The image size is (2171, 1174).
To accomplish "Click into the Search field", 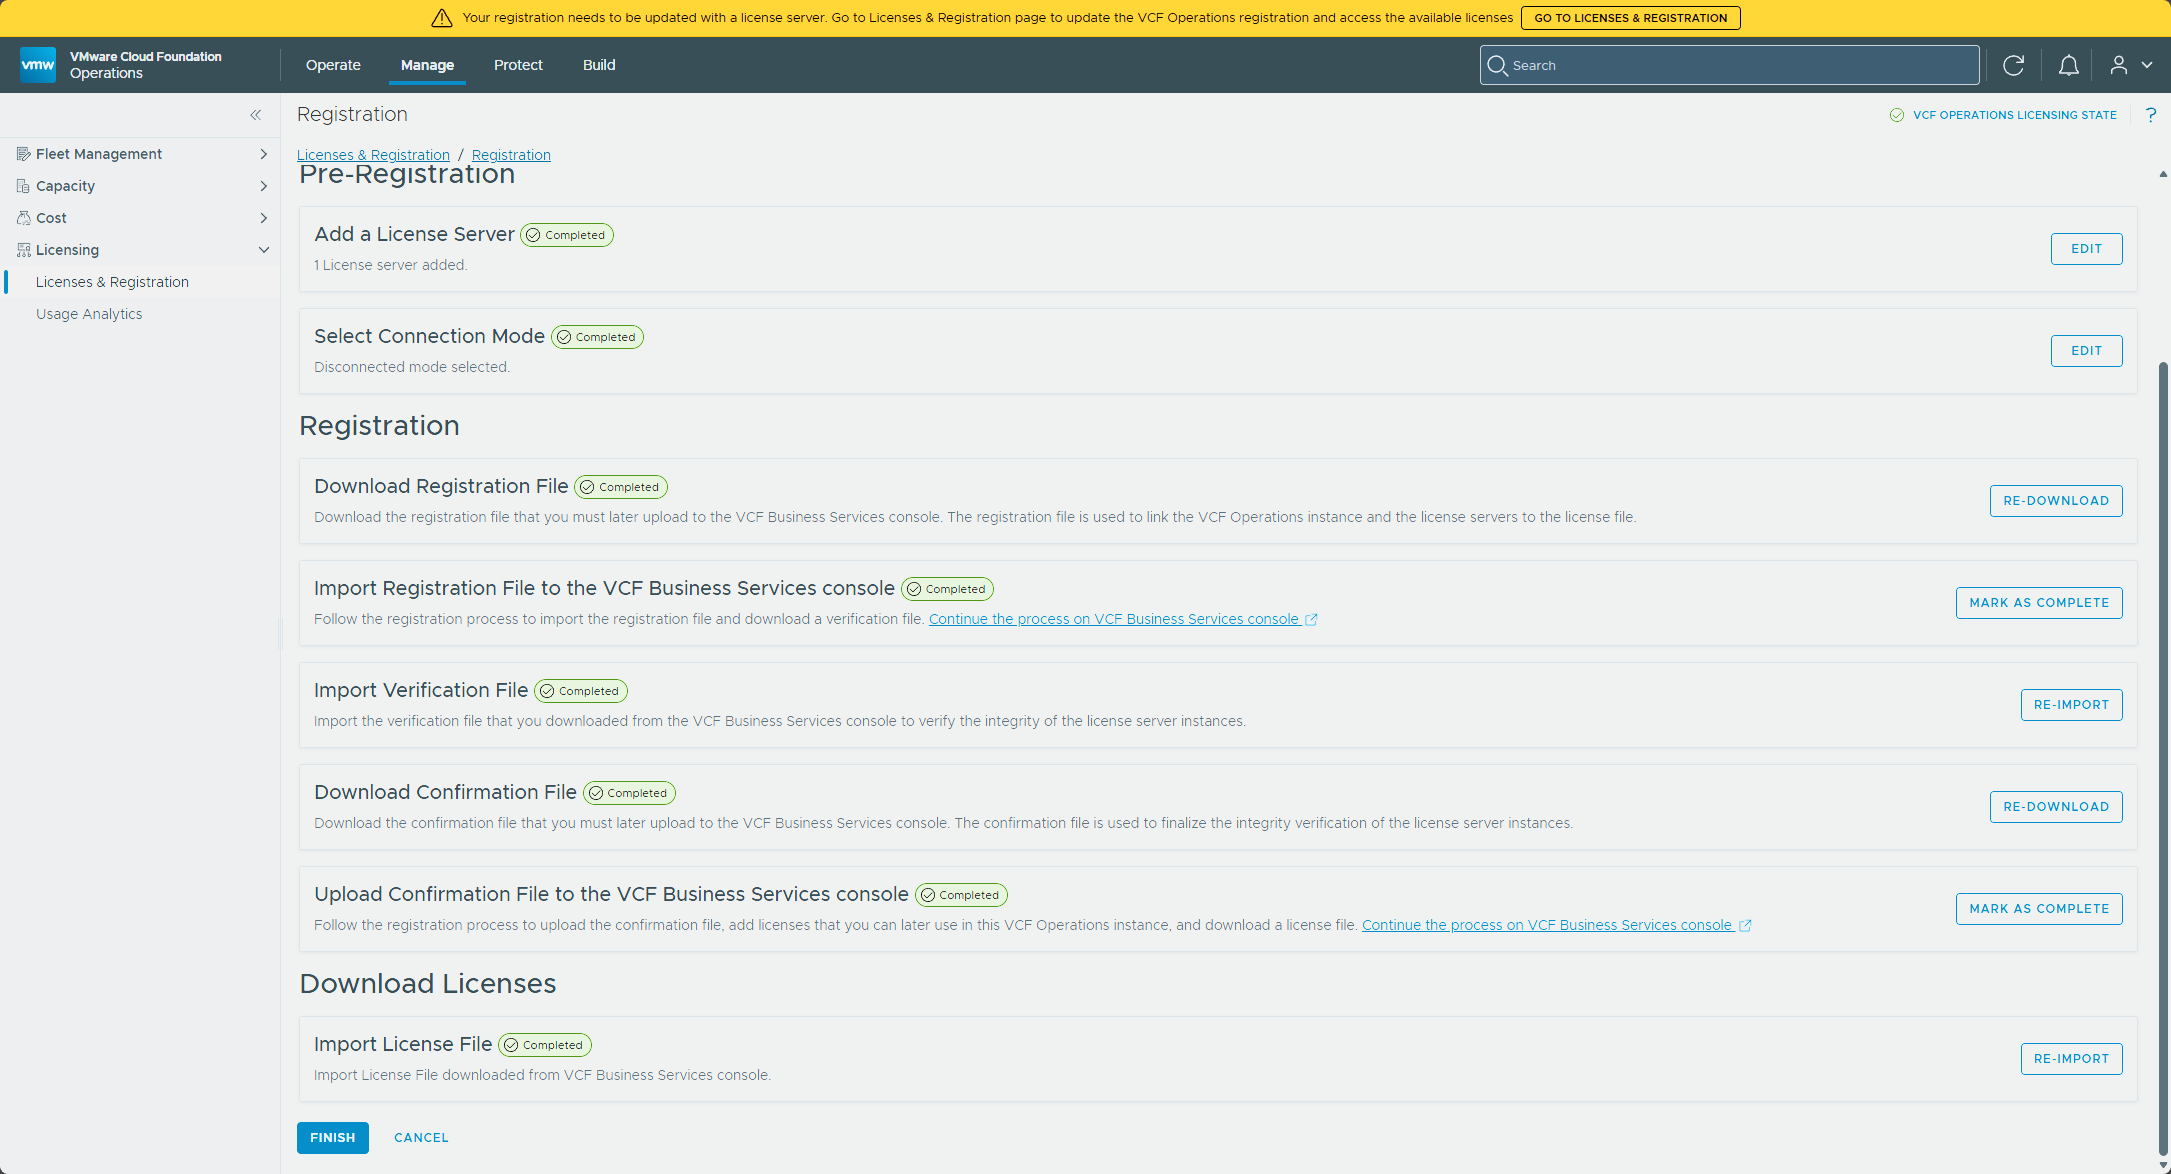I will tap(1729, 65).
